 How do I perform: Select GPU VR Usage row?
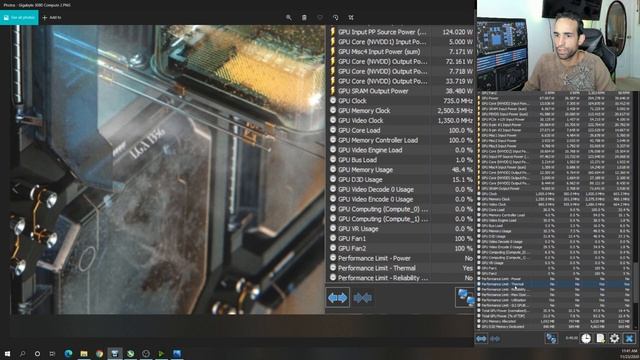tap(400, 229)
